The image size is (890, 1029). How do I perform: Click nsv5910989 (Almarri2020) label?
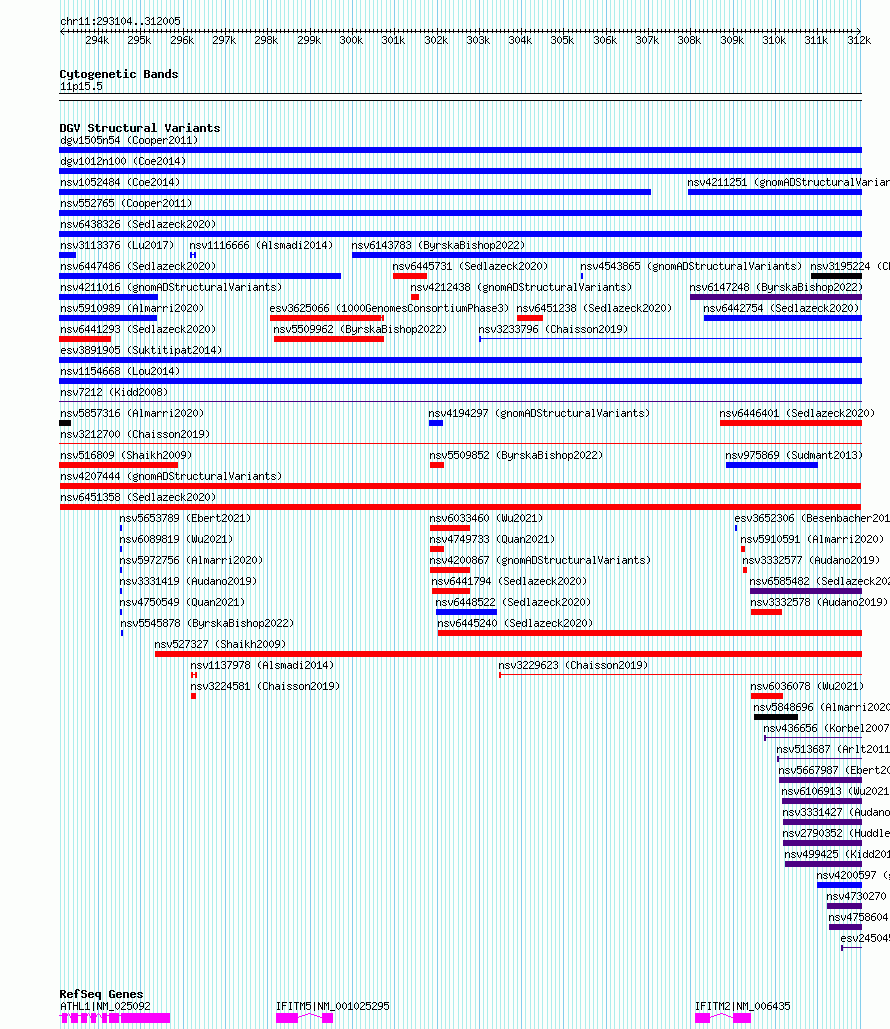[132, 308]
